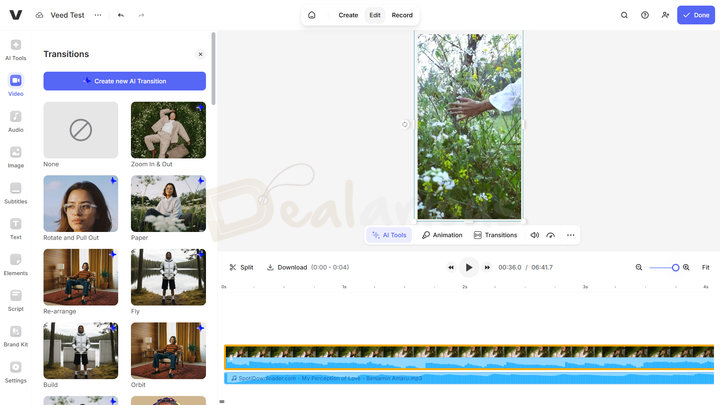The width and height of the screenshot is (720, 405).
Task: Expand more options in clip toolbar
Action: pos(571,235)
